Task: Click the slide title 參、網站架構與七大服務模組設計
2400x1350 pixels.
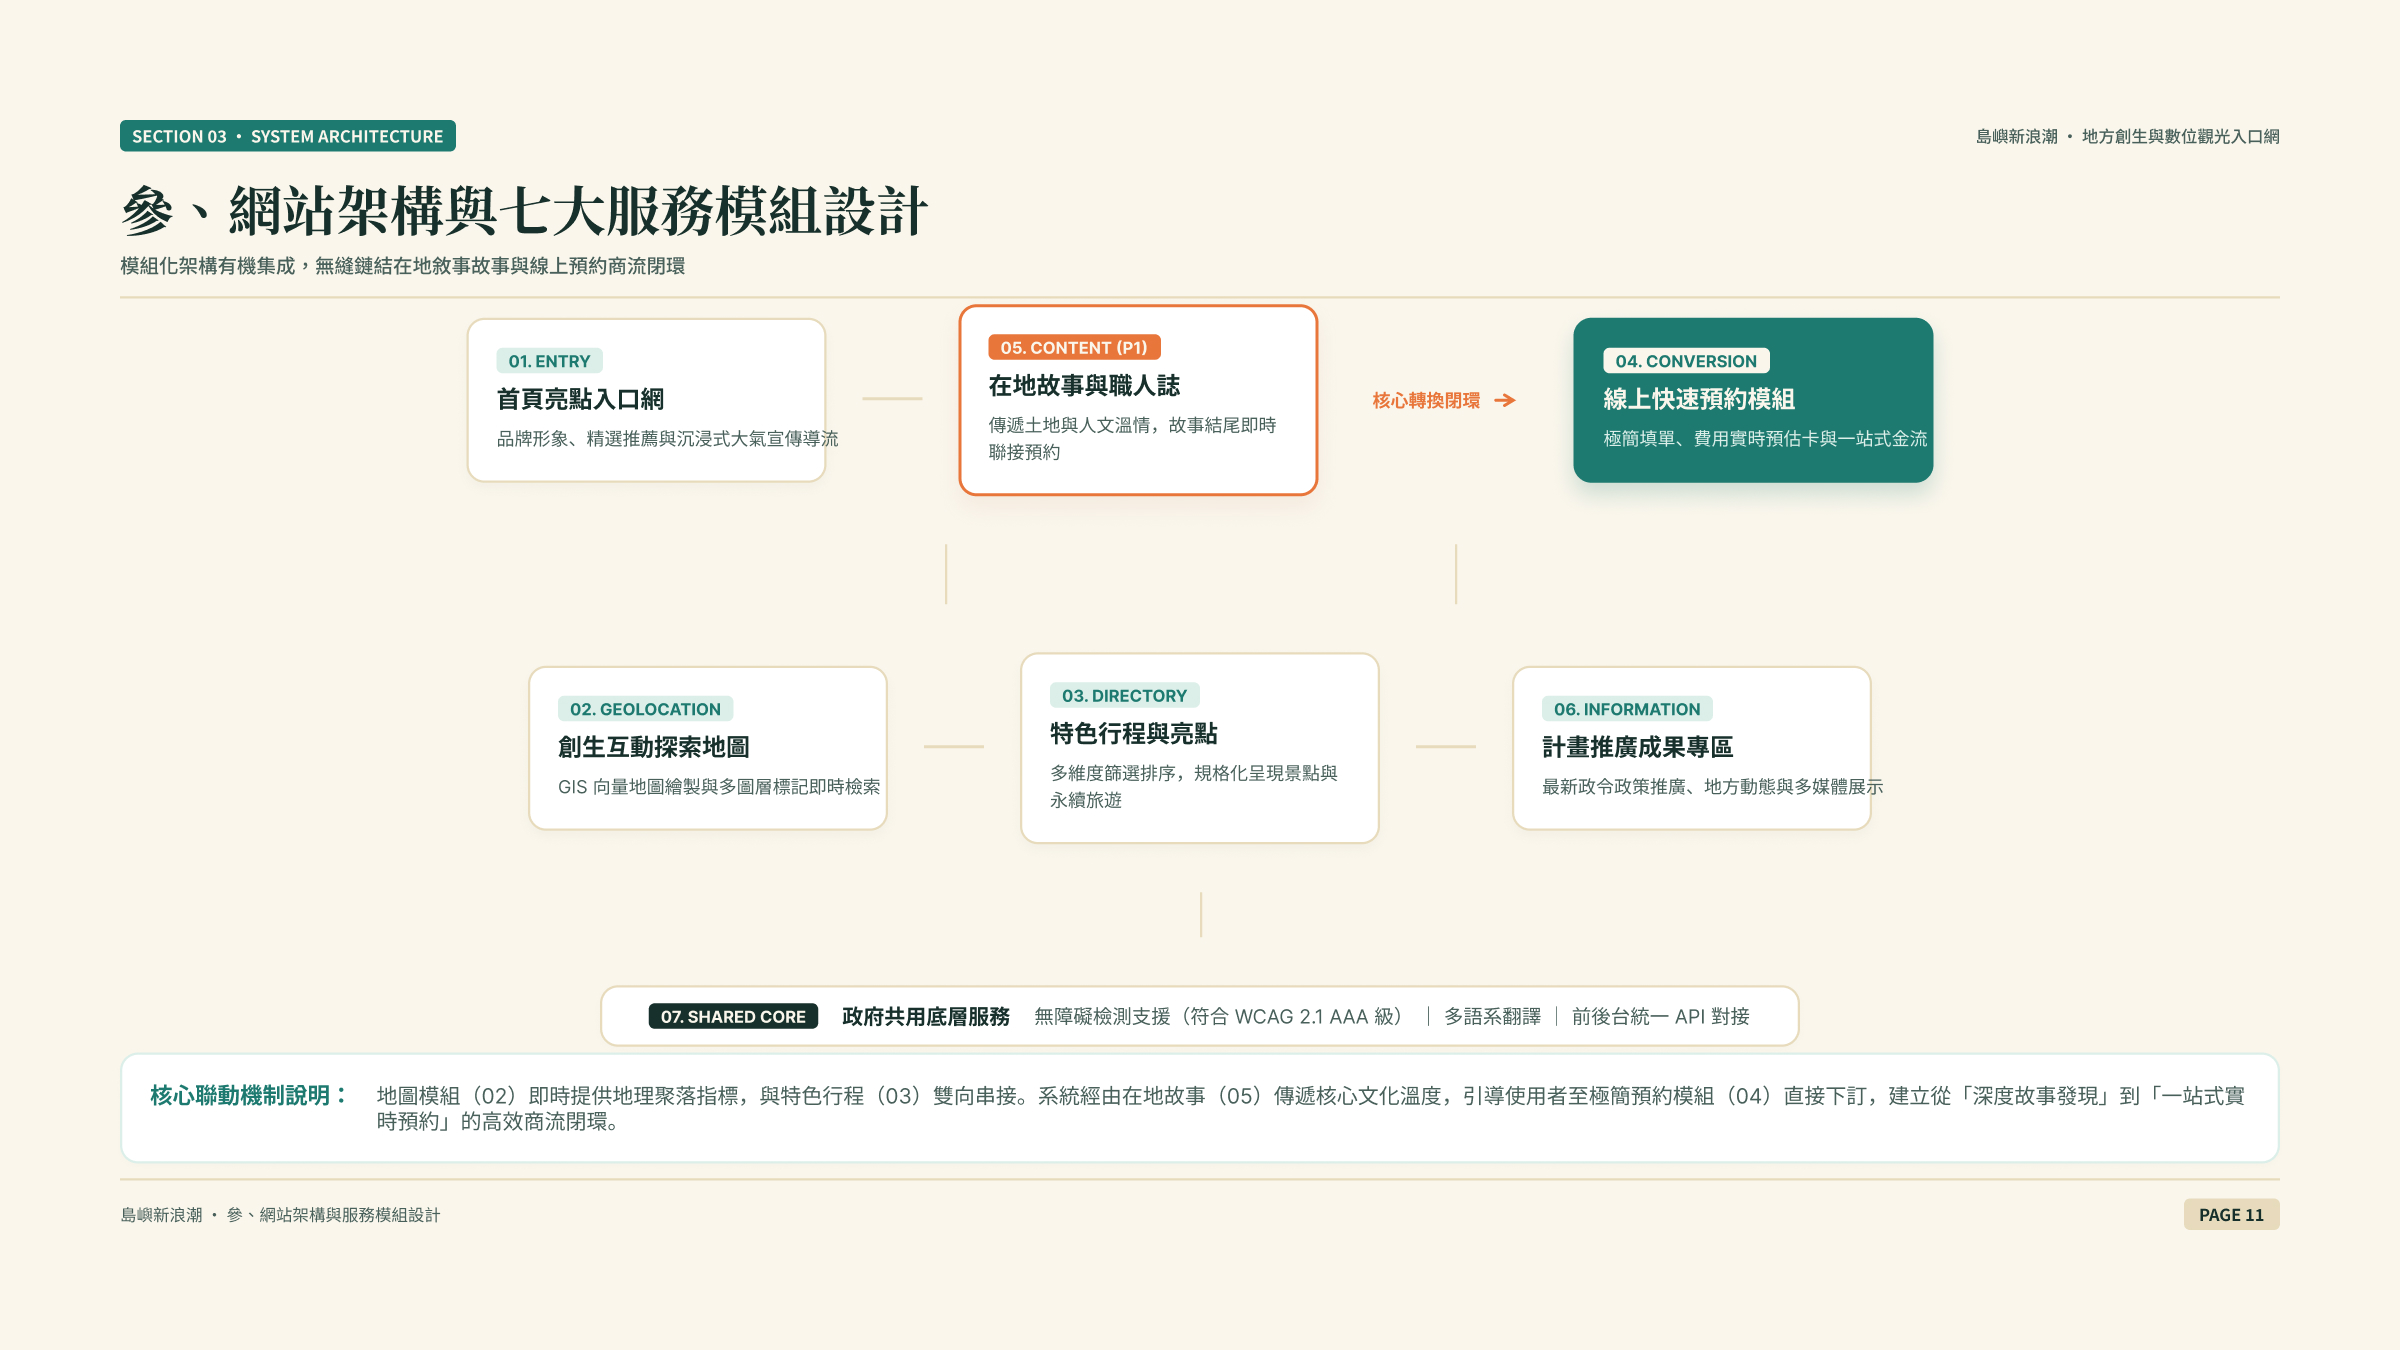Action: 525,211
